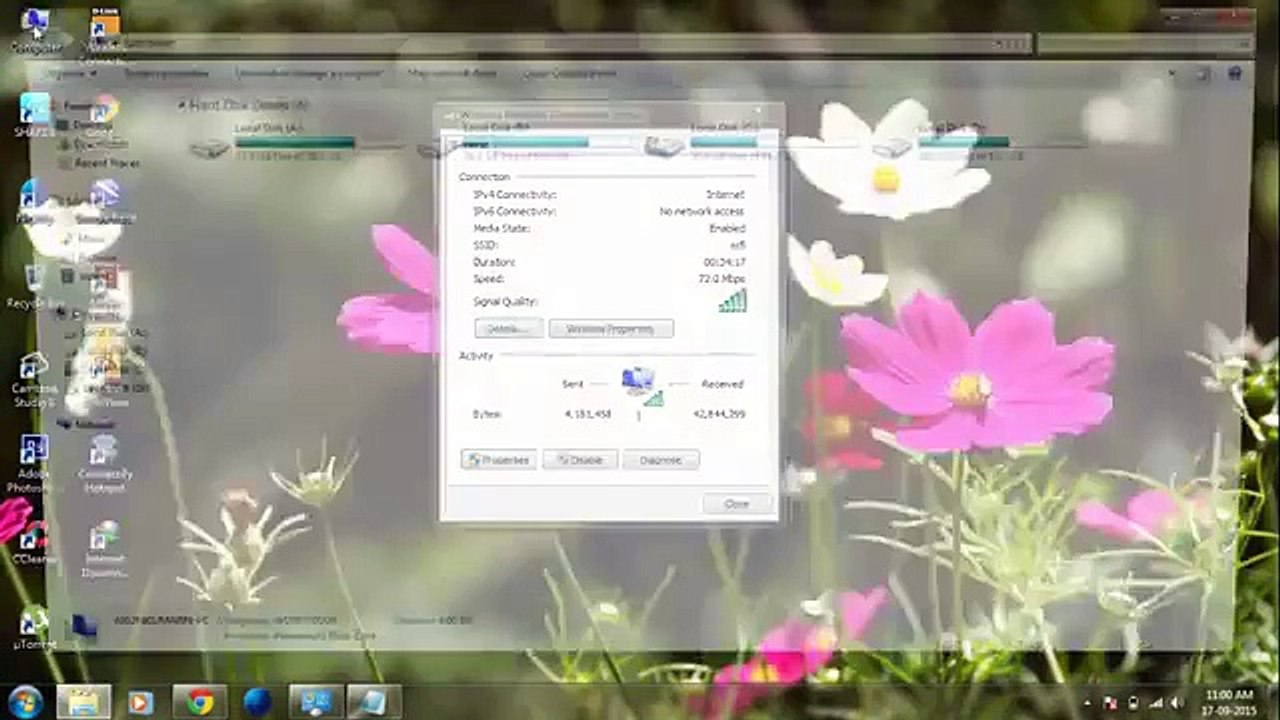Click the sent bytes value in the Activity section

tap(588, 413)
